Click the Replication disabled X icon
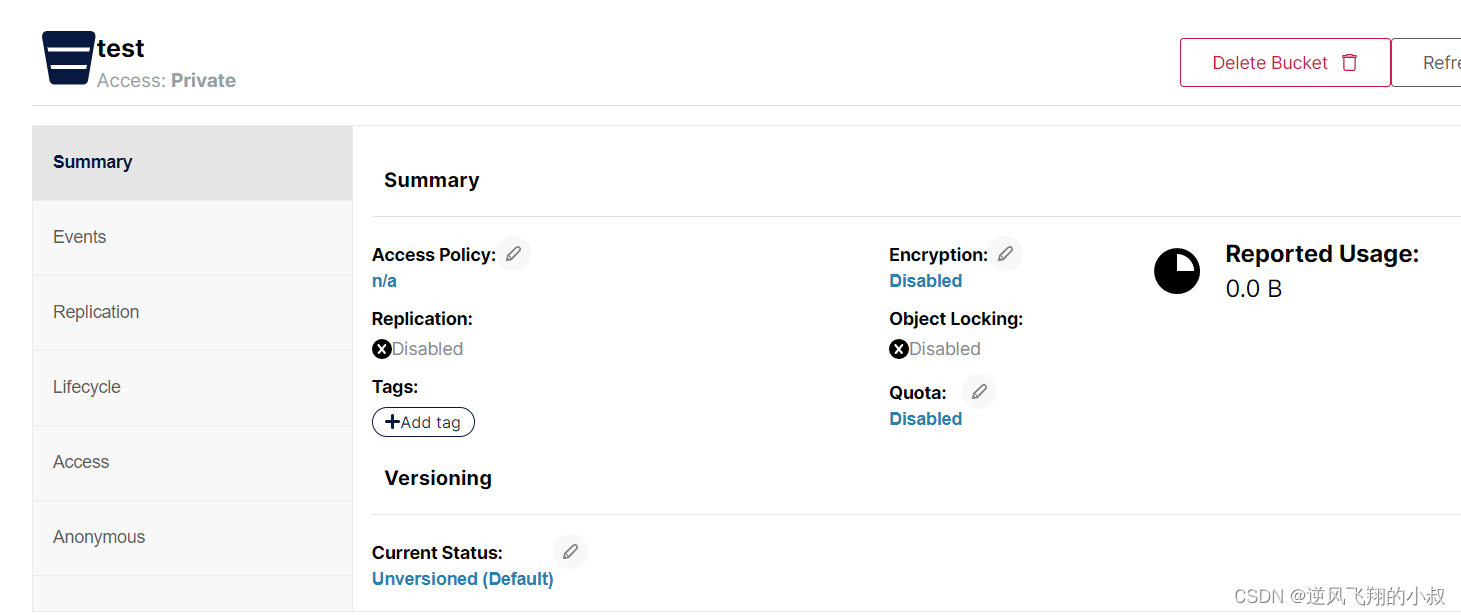The height and width of the screenshot is (615, 1461). (x=381, y=349)
